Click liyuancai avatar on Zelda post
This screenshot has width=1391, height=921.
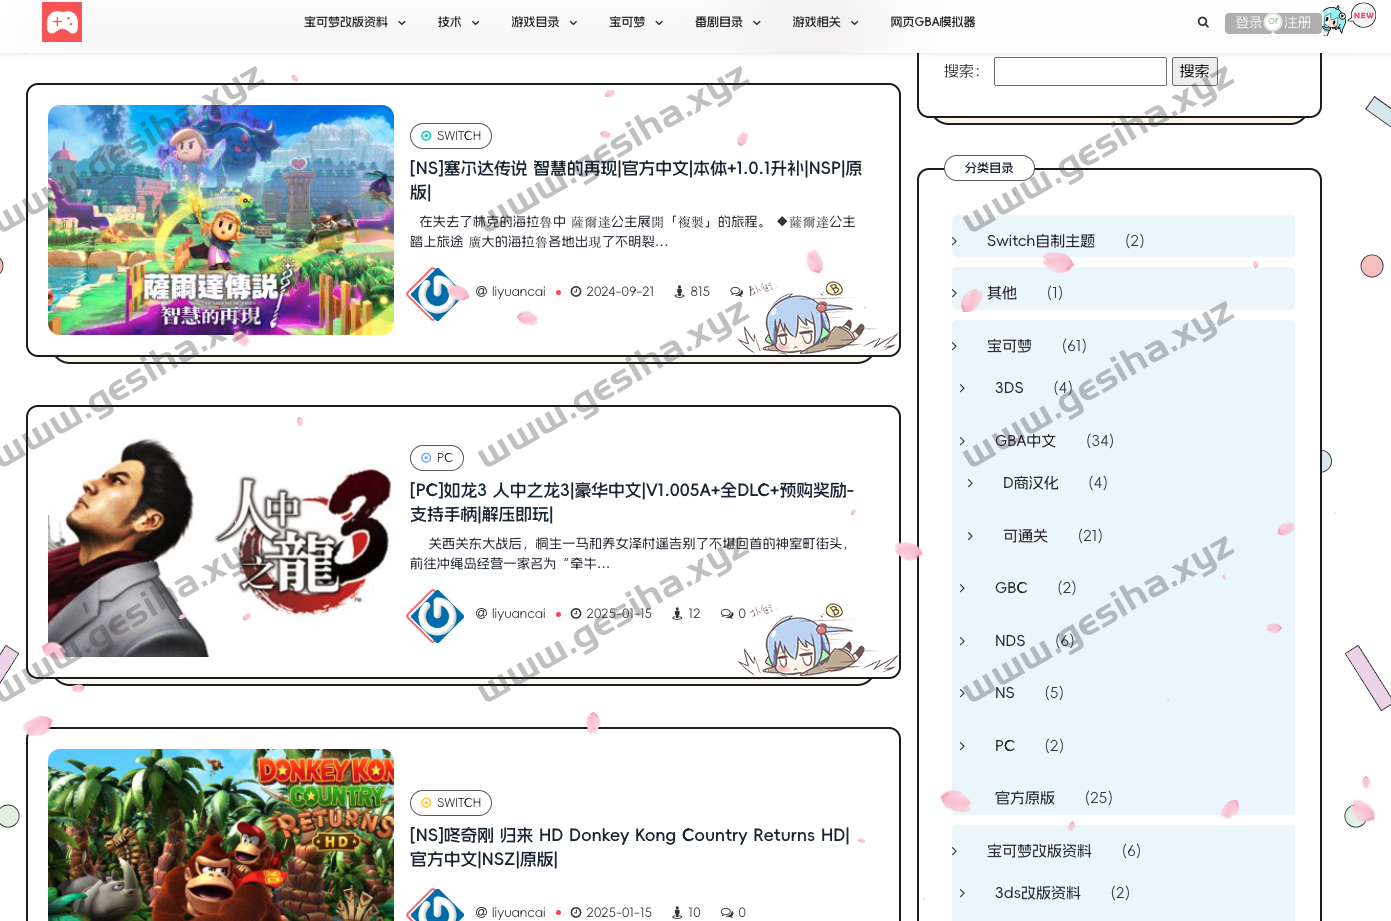(436, 293)
